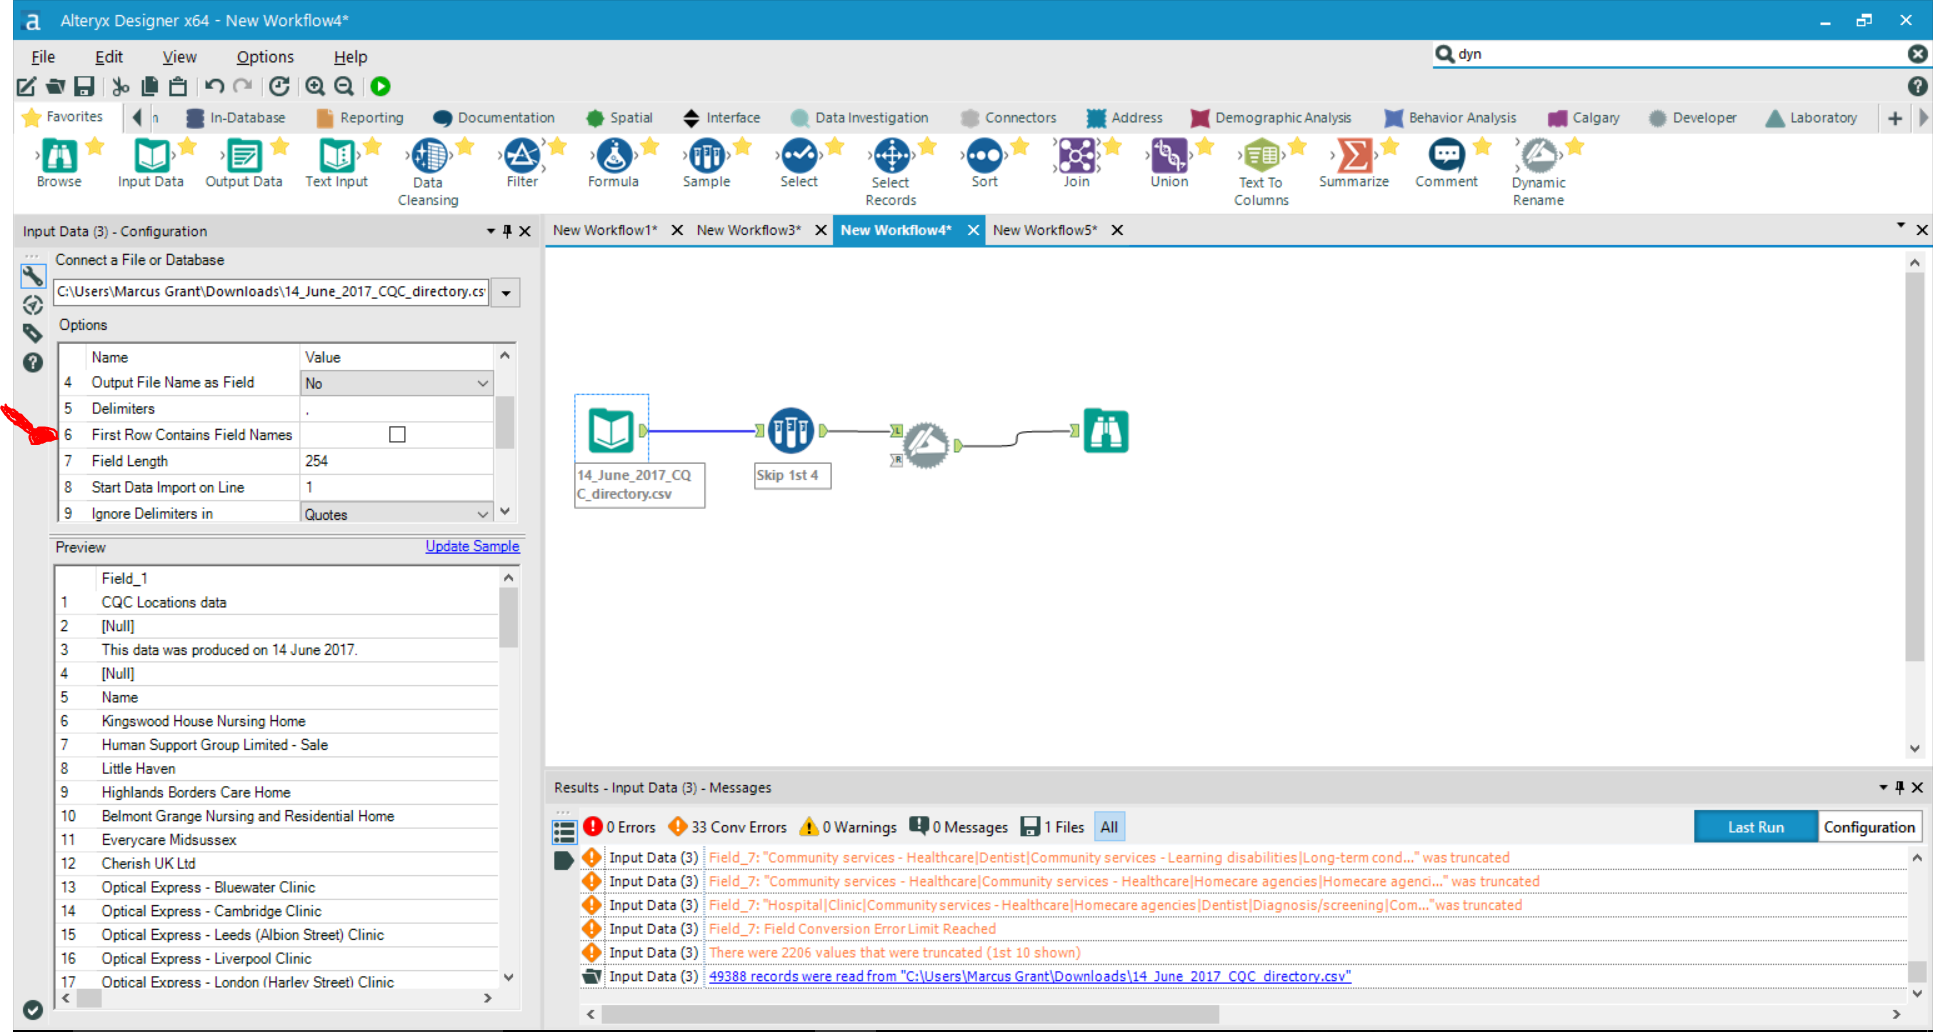
Task: Click the Sample node labeled Skip 1st 4
Action: (x=790, y=432)
